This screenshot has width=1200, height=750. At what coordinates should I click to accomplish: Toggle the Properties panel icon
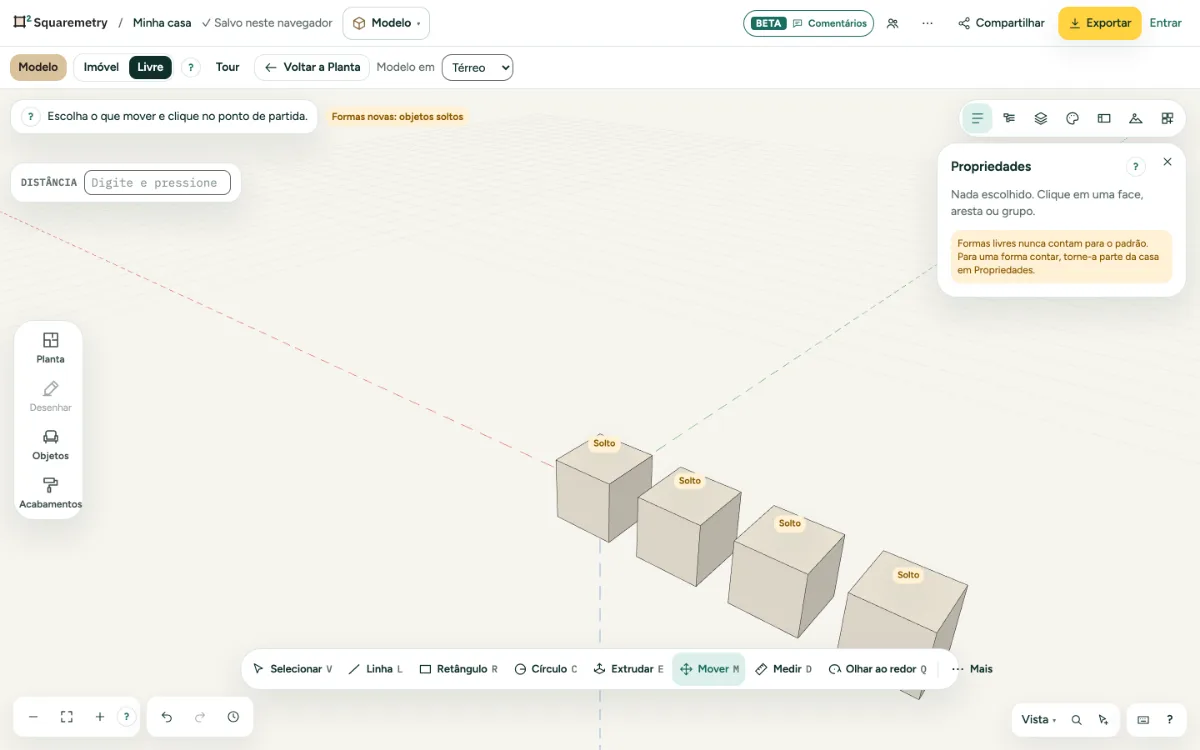point(977,118)
